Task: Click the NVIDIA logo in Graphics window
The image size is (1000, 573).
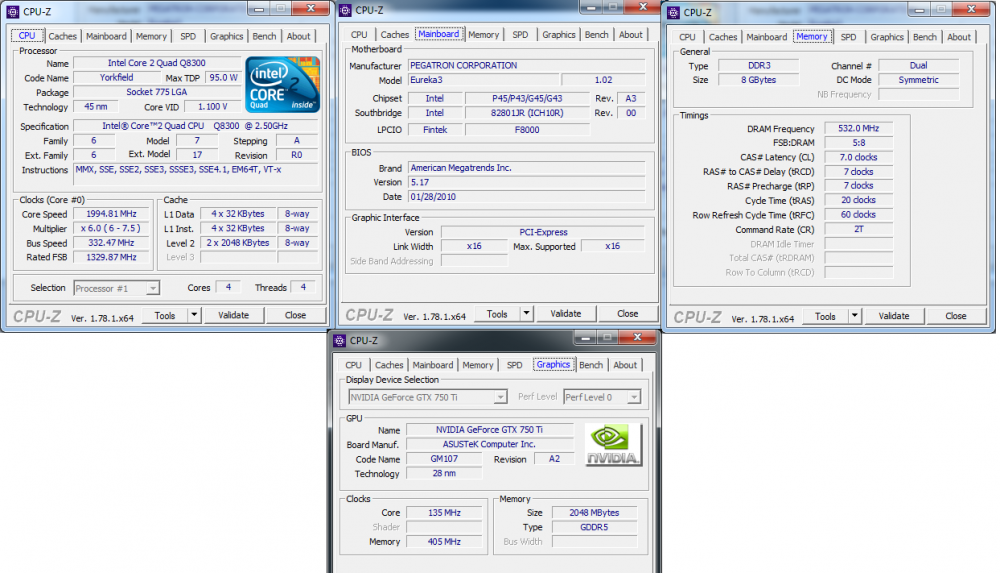Action: pyautogui.click(x=613, y=445)
